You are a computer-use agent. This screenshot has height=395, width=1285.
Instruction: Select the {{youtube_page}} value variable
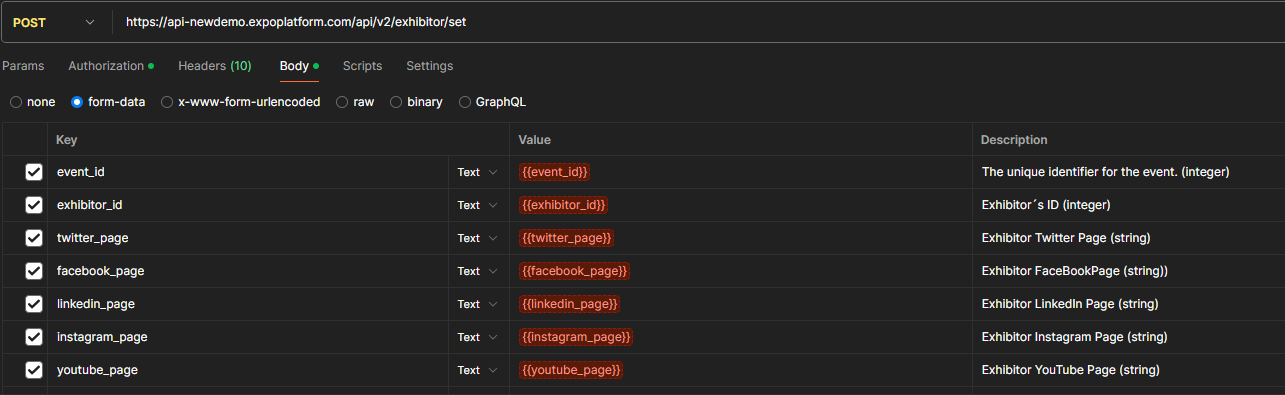pyautogui.click(x=571, y=370)
